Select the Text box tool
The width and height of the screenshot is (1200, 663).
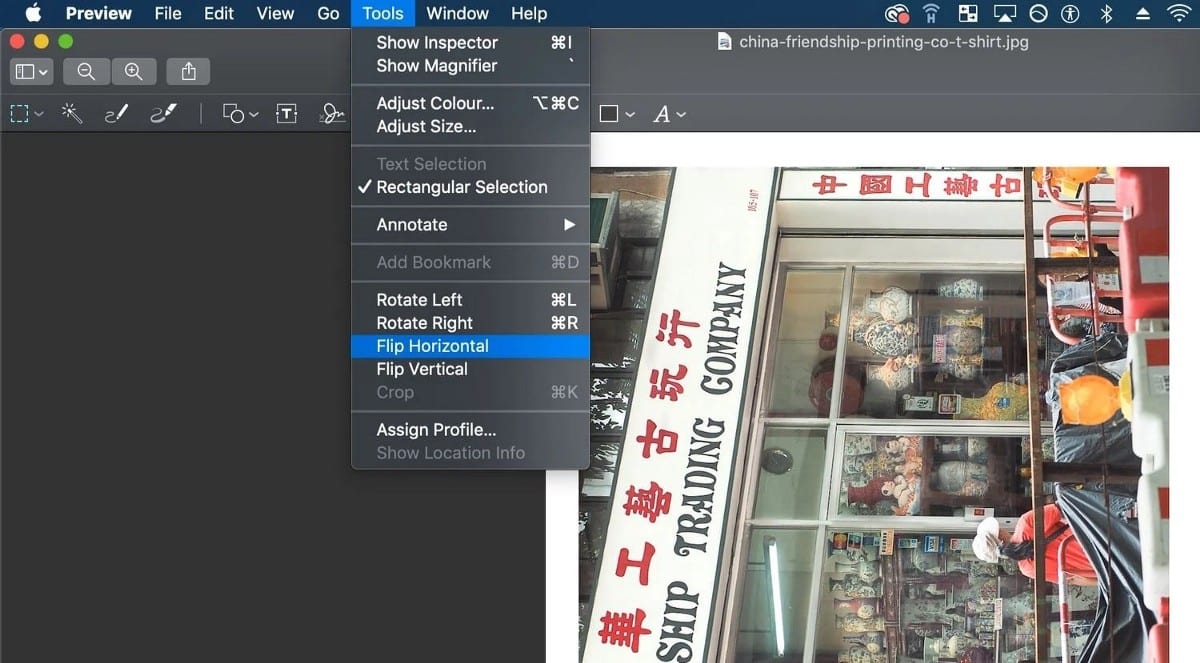pyautogui.click(x=287, y=114)
